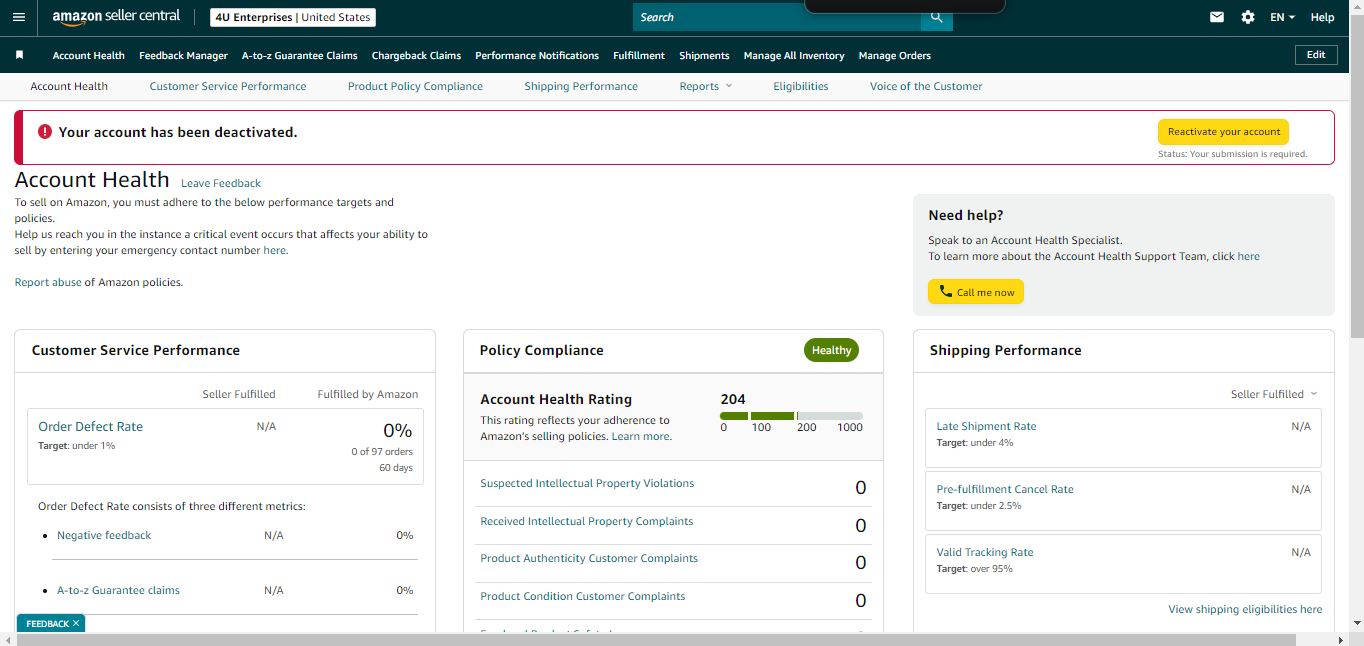
Task: Open Product Authenticity Customer Complaints
Action: [589, 558]
